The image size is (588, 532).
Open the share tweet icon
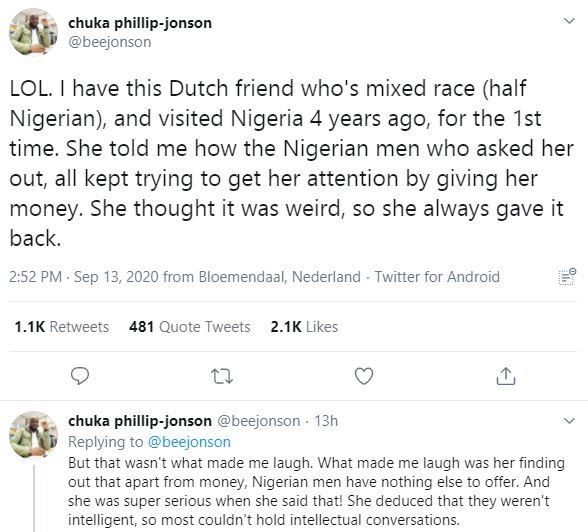(x=506, y=376)
